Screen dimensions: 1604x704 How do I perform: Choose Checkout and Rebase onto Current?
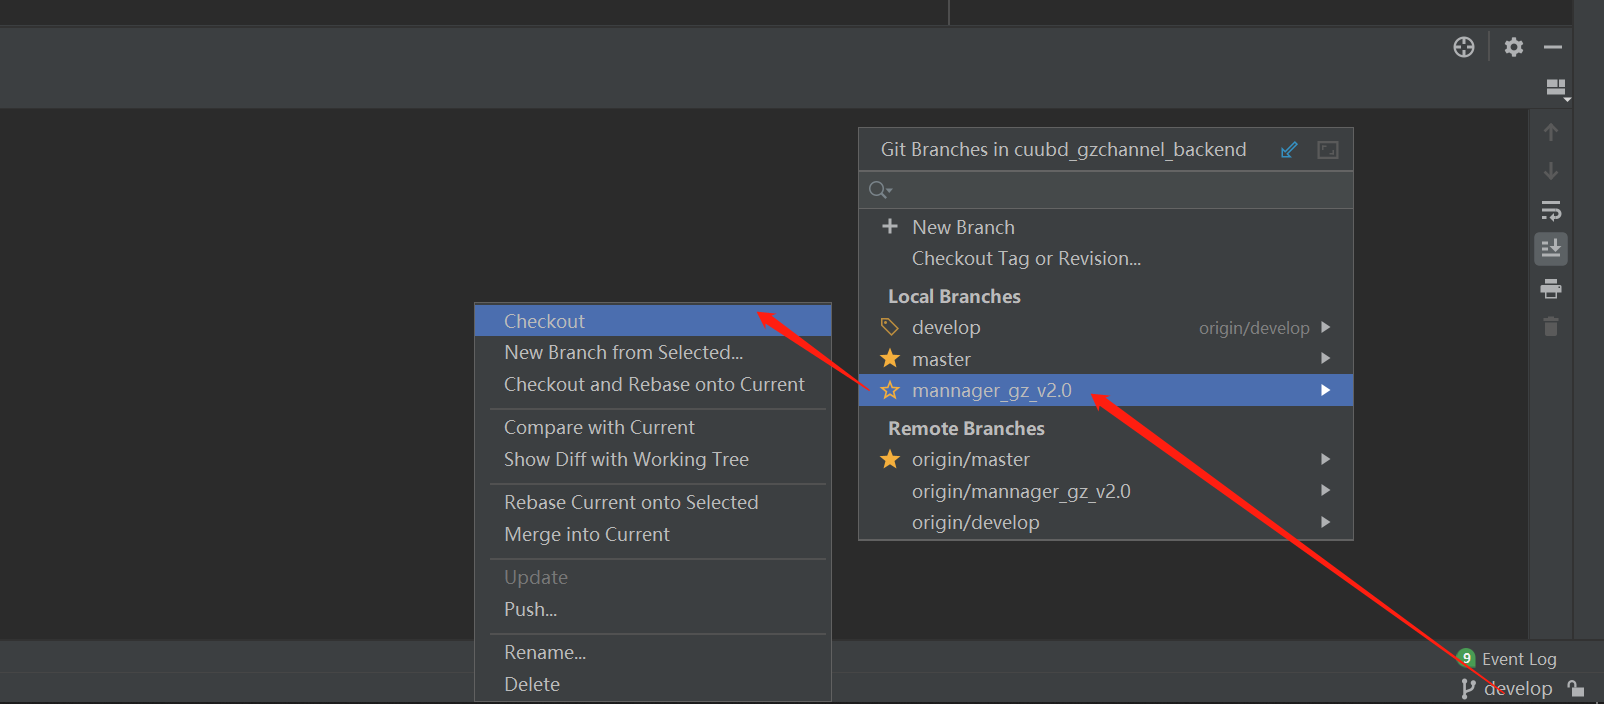coord(653,385)
